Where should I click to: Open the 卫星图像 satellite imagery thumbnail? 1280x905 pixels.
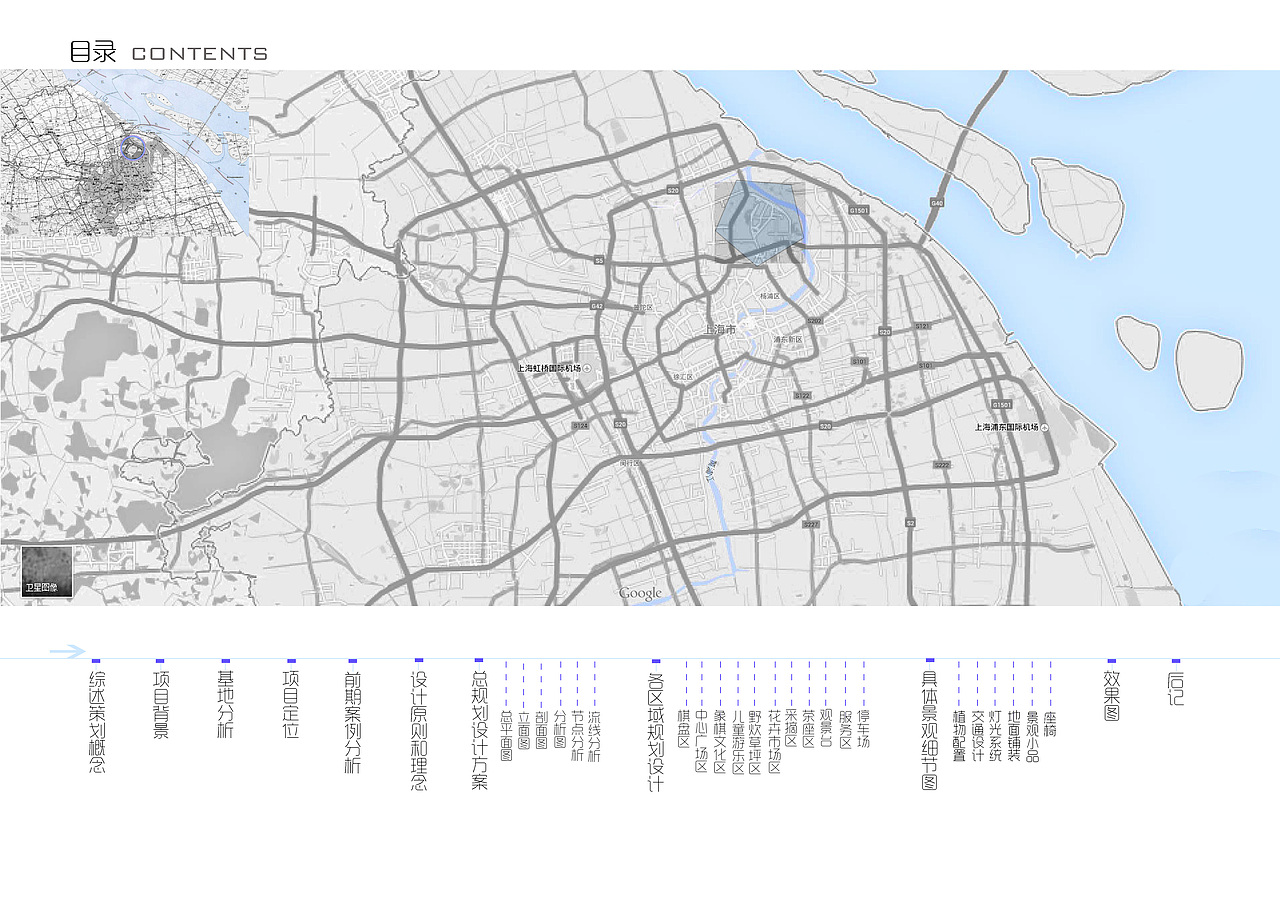point(48,572)
